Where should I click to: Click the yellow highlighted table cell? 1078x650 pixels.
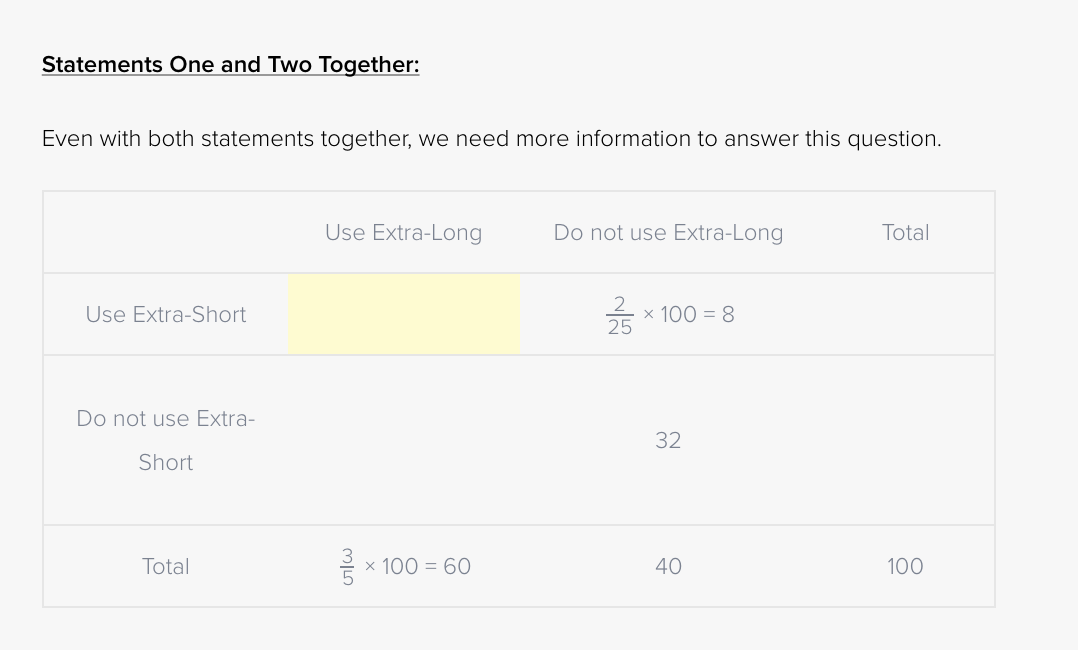pyautogui.click(x=403, y=314)
